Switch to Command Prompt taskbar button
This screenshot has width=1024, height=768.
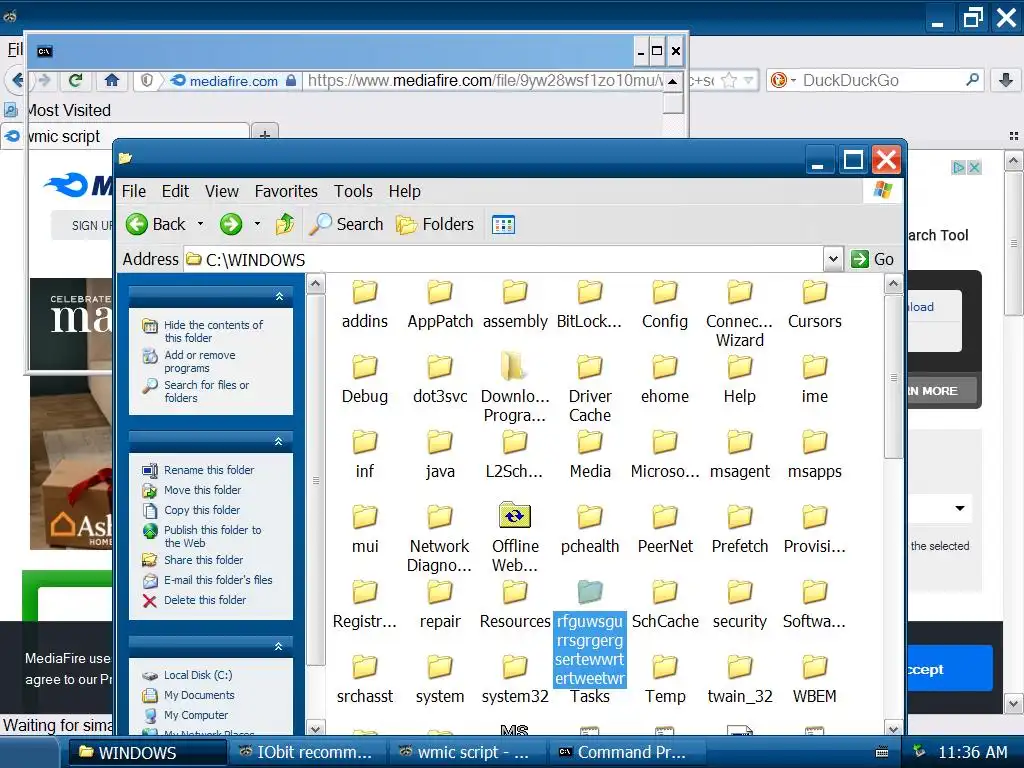(624, 752)
